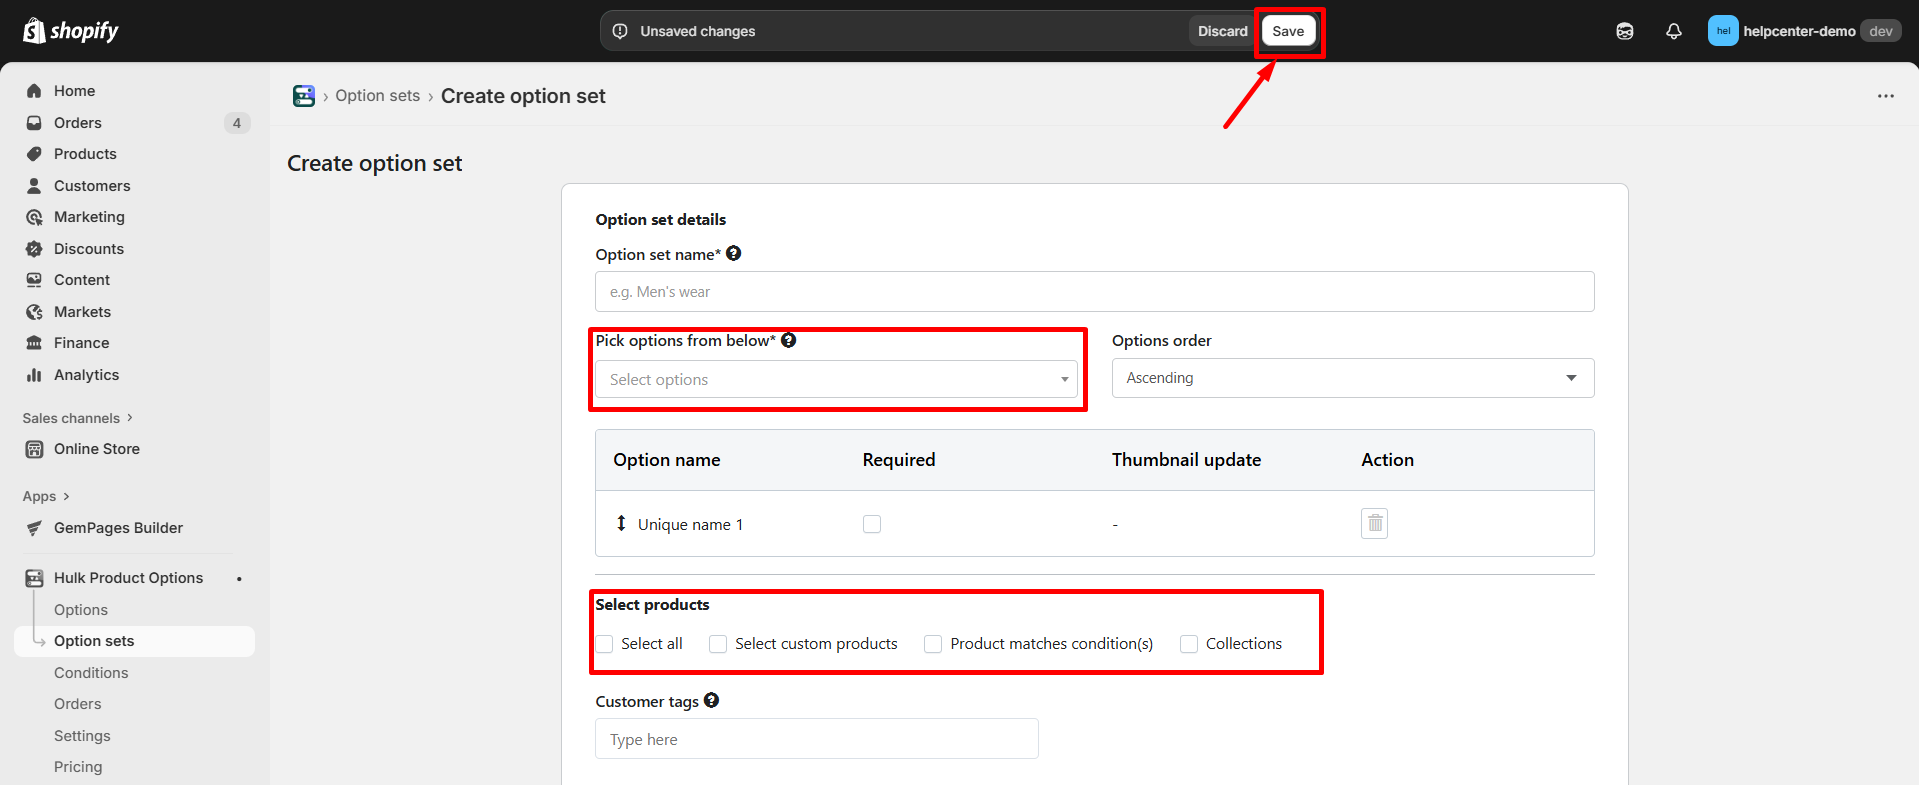Click the drag handle for Unique name 1
Image resolution: width=1919 pixels, height=785 pixels.
621,523
